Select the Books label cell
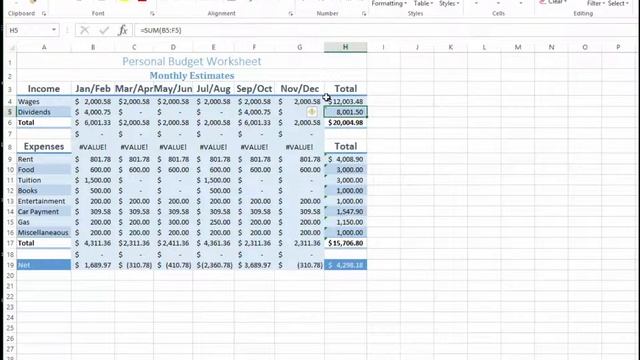 tap(44, 191)
